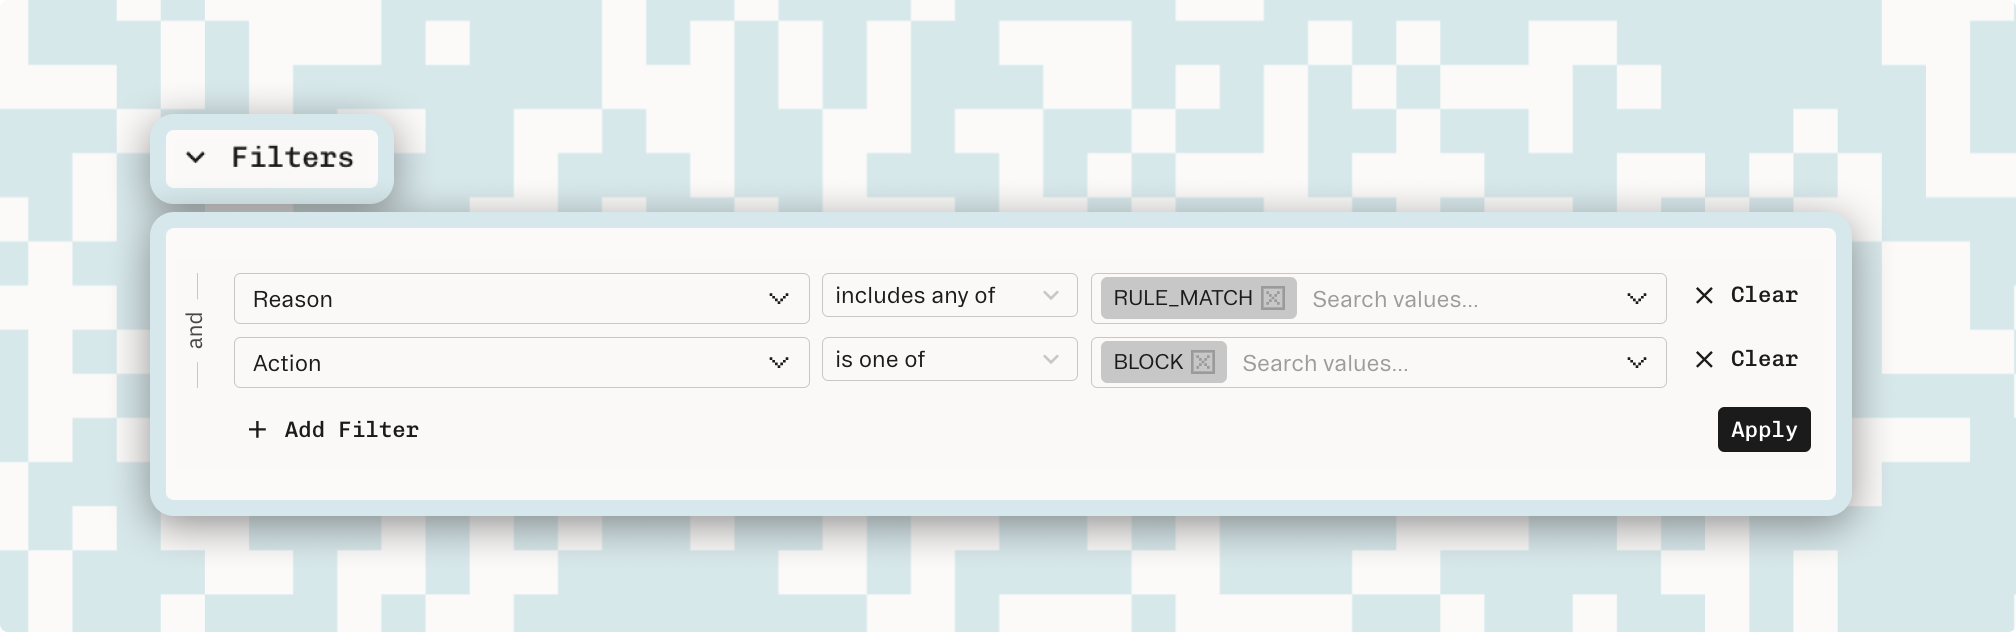The image size is (2016, 632).
Task: Click the X icon on the Reason row's Clear
Action: click(x=1704, y=295)
